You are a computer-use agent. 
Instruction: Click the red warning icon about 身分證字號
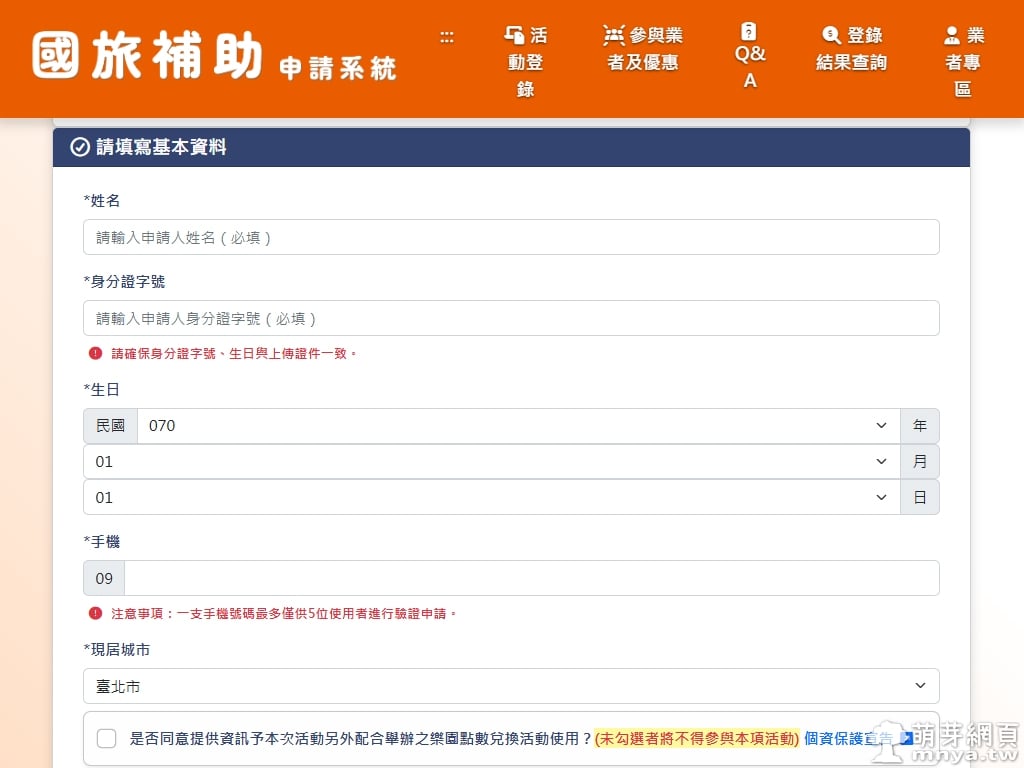coord(95,353)
